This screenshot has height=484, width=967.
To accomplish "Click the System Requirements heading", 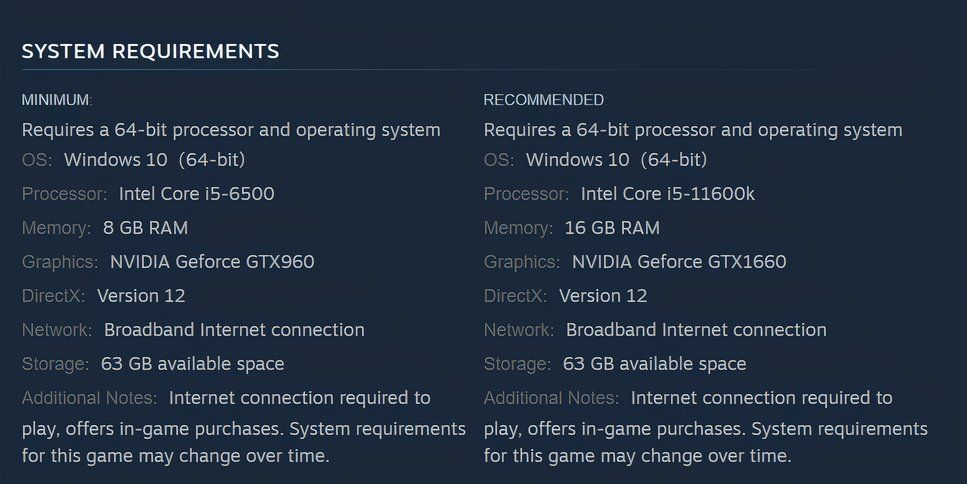I will (x=150, y=51).
